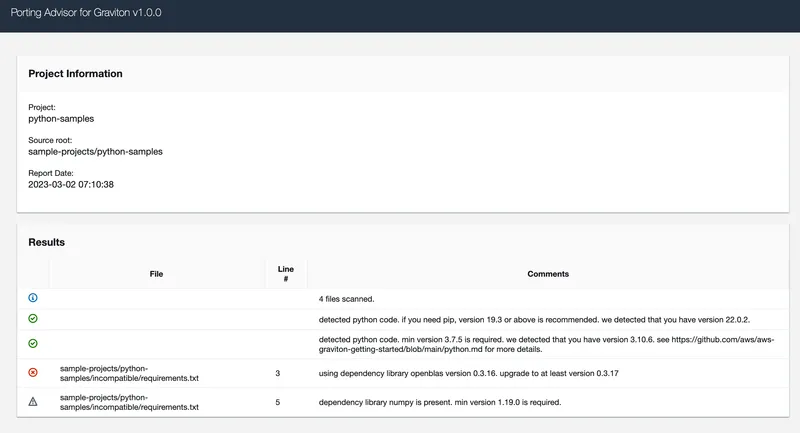Click the source root path sample-projects/python-samples
800x433 pixels.
(95, 151)
